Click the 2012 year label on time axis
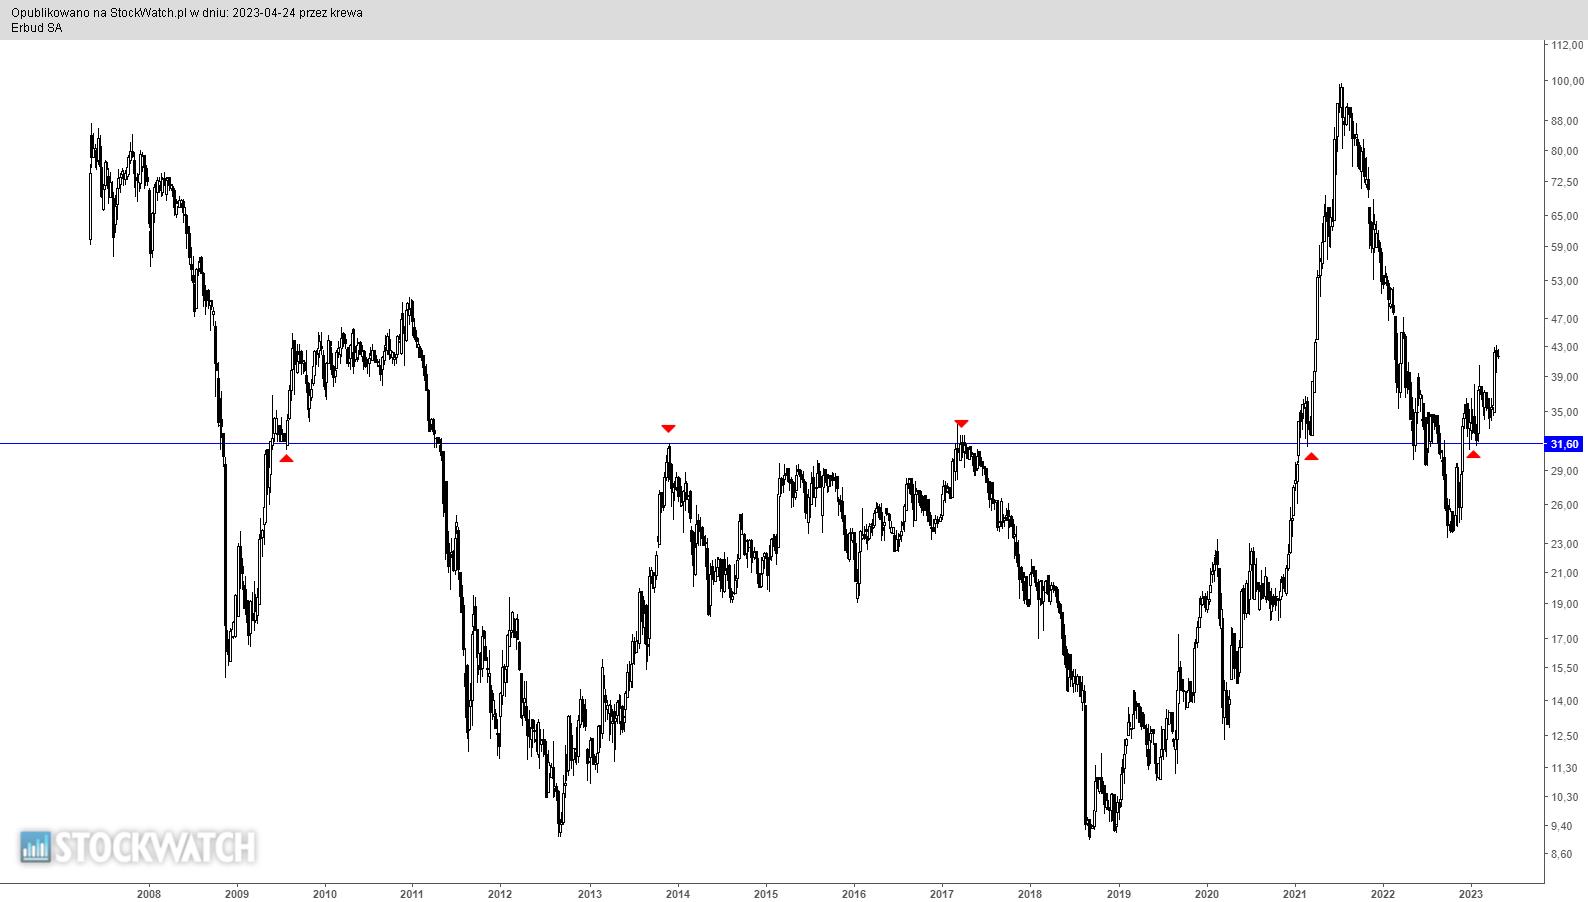Image resolution: width=1588 pixels, height=902 pixels. [x=500, y=894]
